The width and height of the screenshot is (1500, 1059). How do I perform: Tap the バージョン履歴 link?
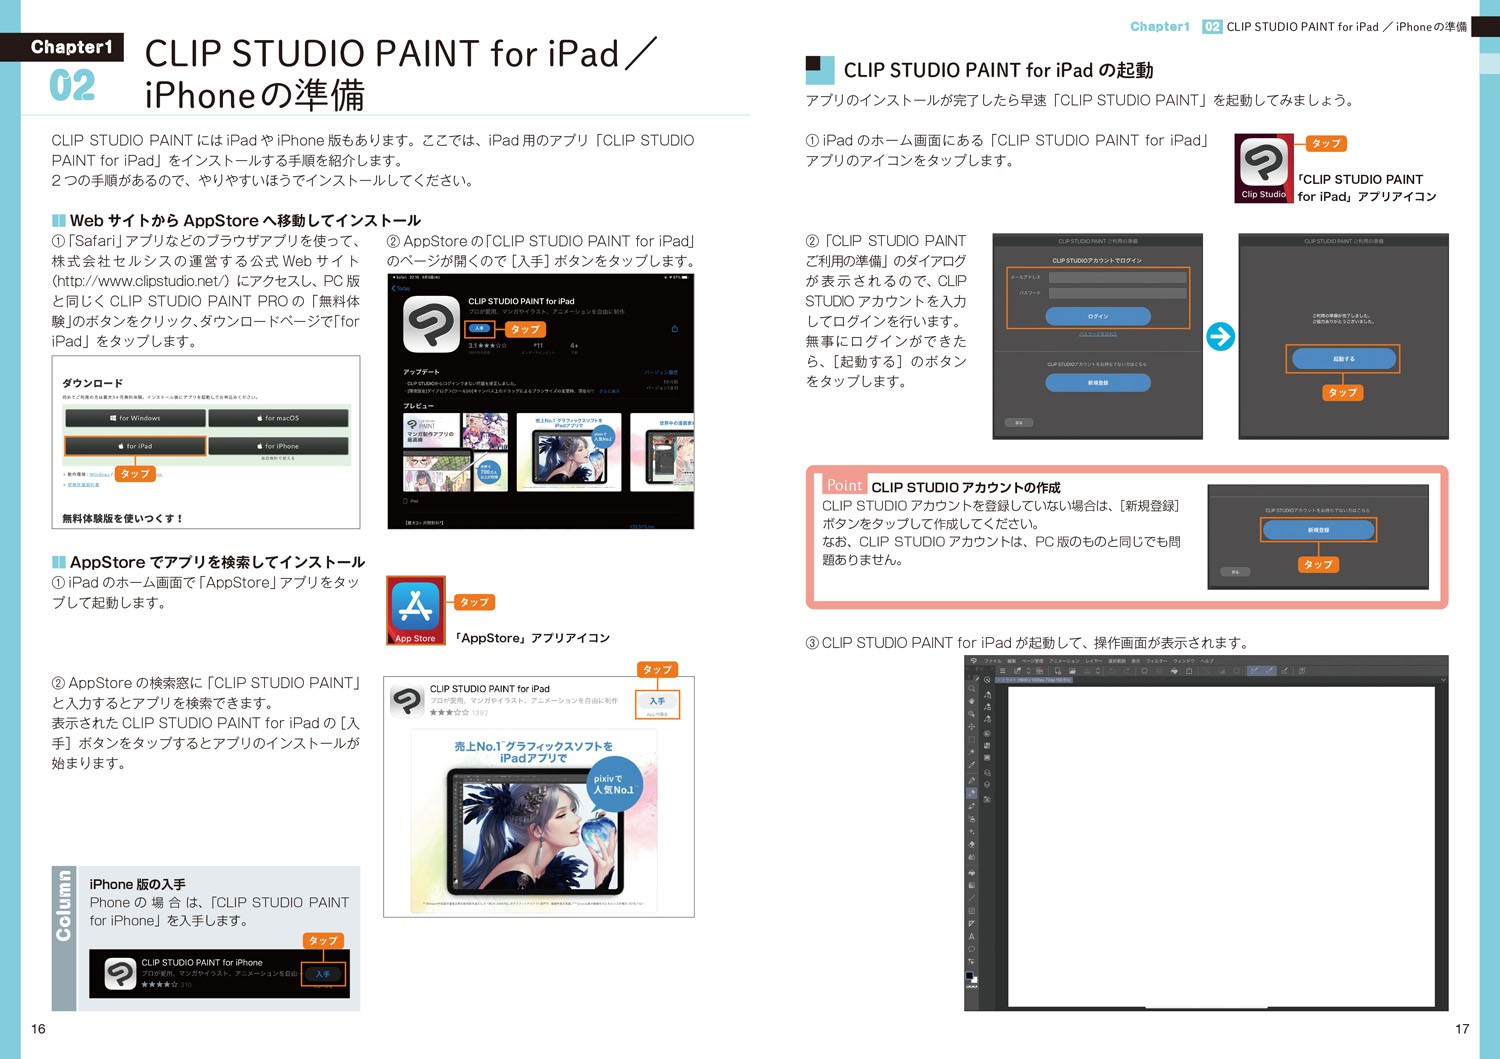[x=661, y=372]
